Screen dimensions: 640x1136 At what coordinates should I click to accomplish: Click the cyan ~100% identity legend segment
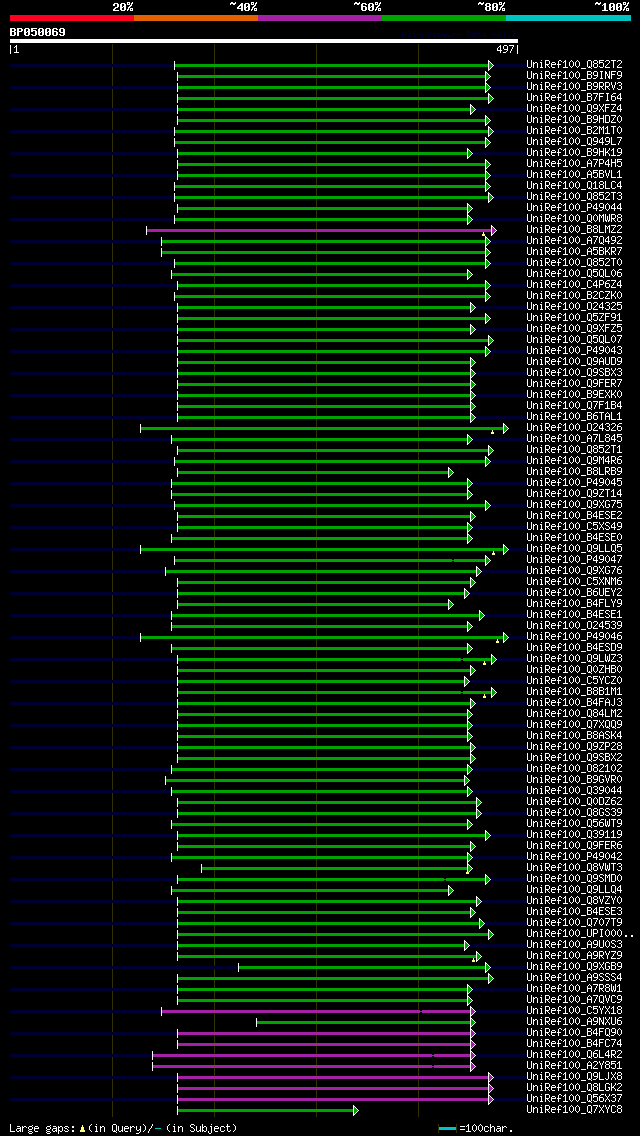tap(568, 17)
